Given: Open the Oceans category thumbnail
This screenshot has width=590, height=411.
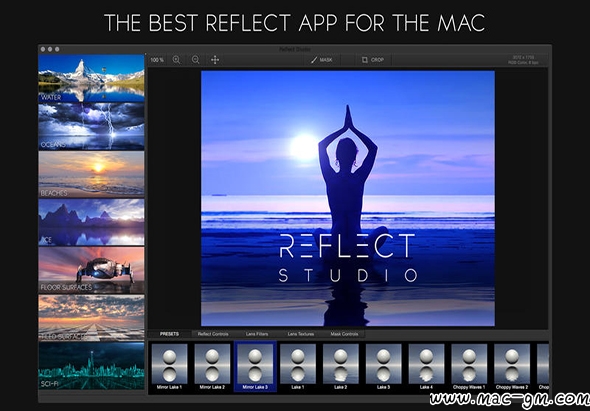Looking at the screenshot, I should tap(91, 126).
